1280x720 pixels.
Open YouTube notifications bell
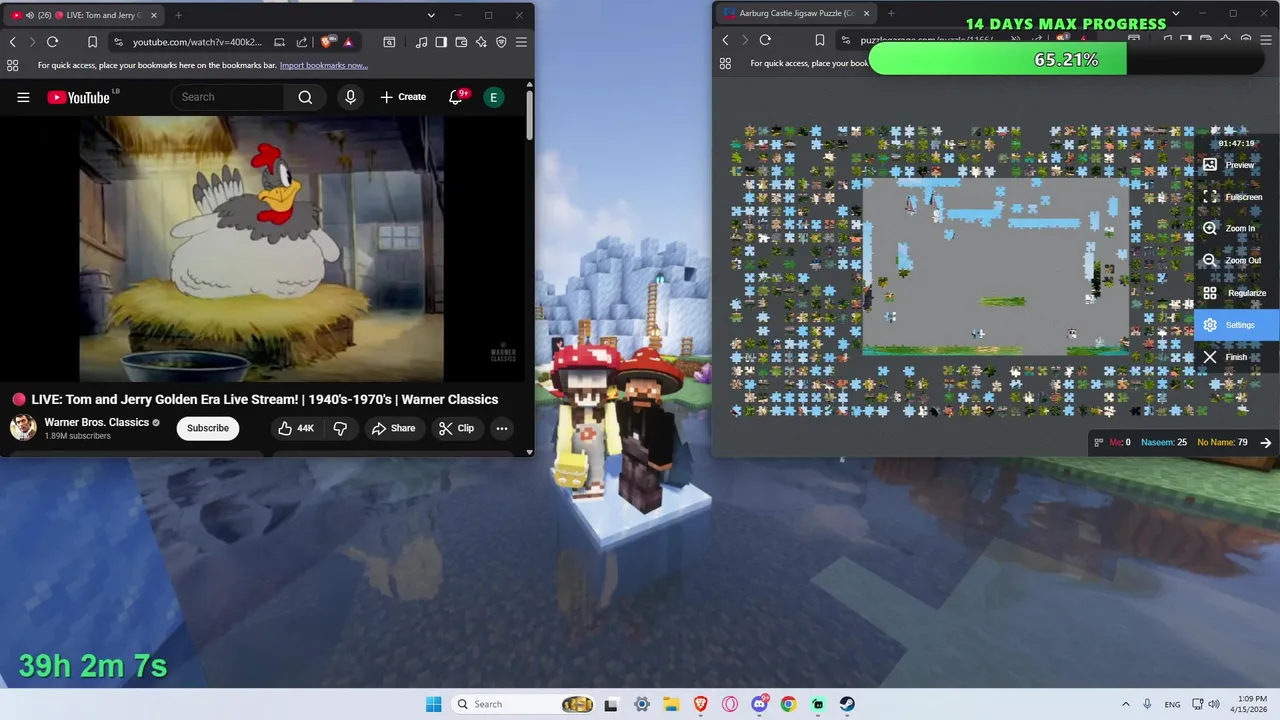tap(457, 97)
